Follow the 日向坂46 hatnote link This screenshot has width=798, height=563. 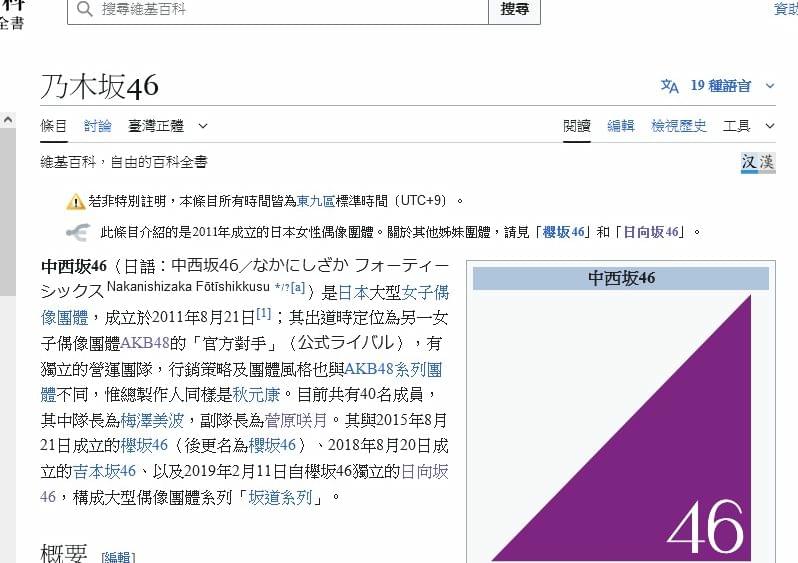click(x=651, y=232)
